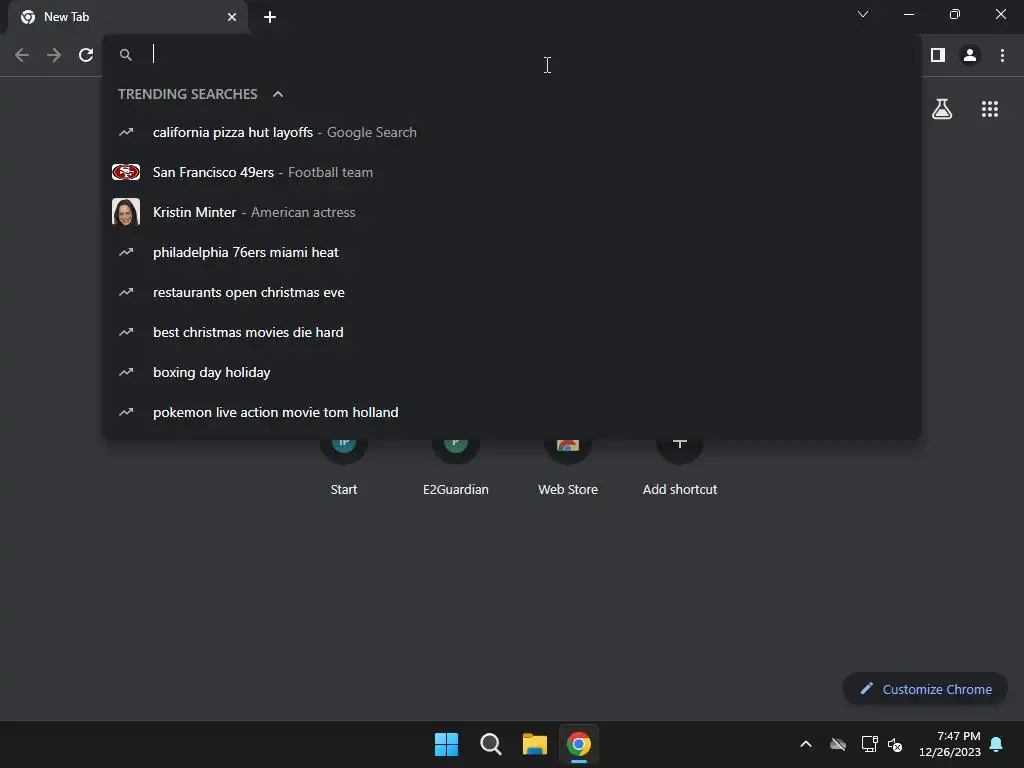This screenshot has width=1024, height=768.
Task: Click the 49ers team logo thumbnail
Action: click(126, 172)
